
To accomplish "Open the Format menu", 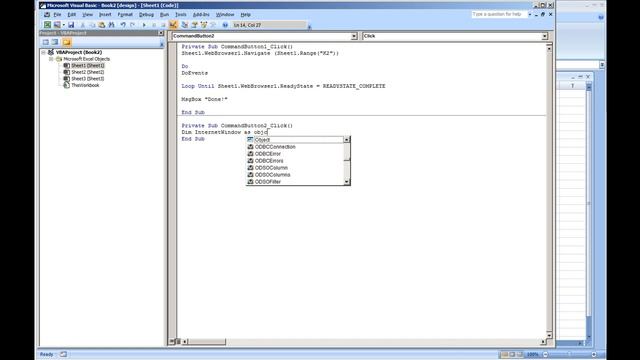I will coord(125,14).
